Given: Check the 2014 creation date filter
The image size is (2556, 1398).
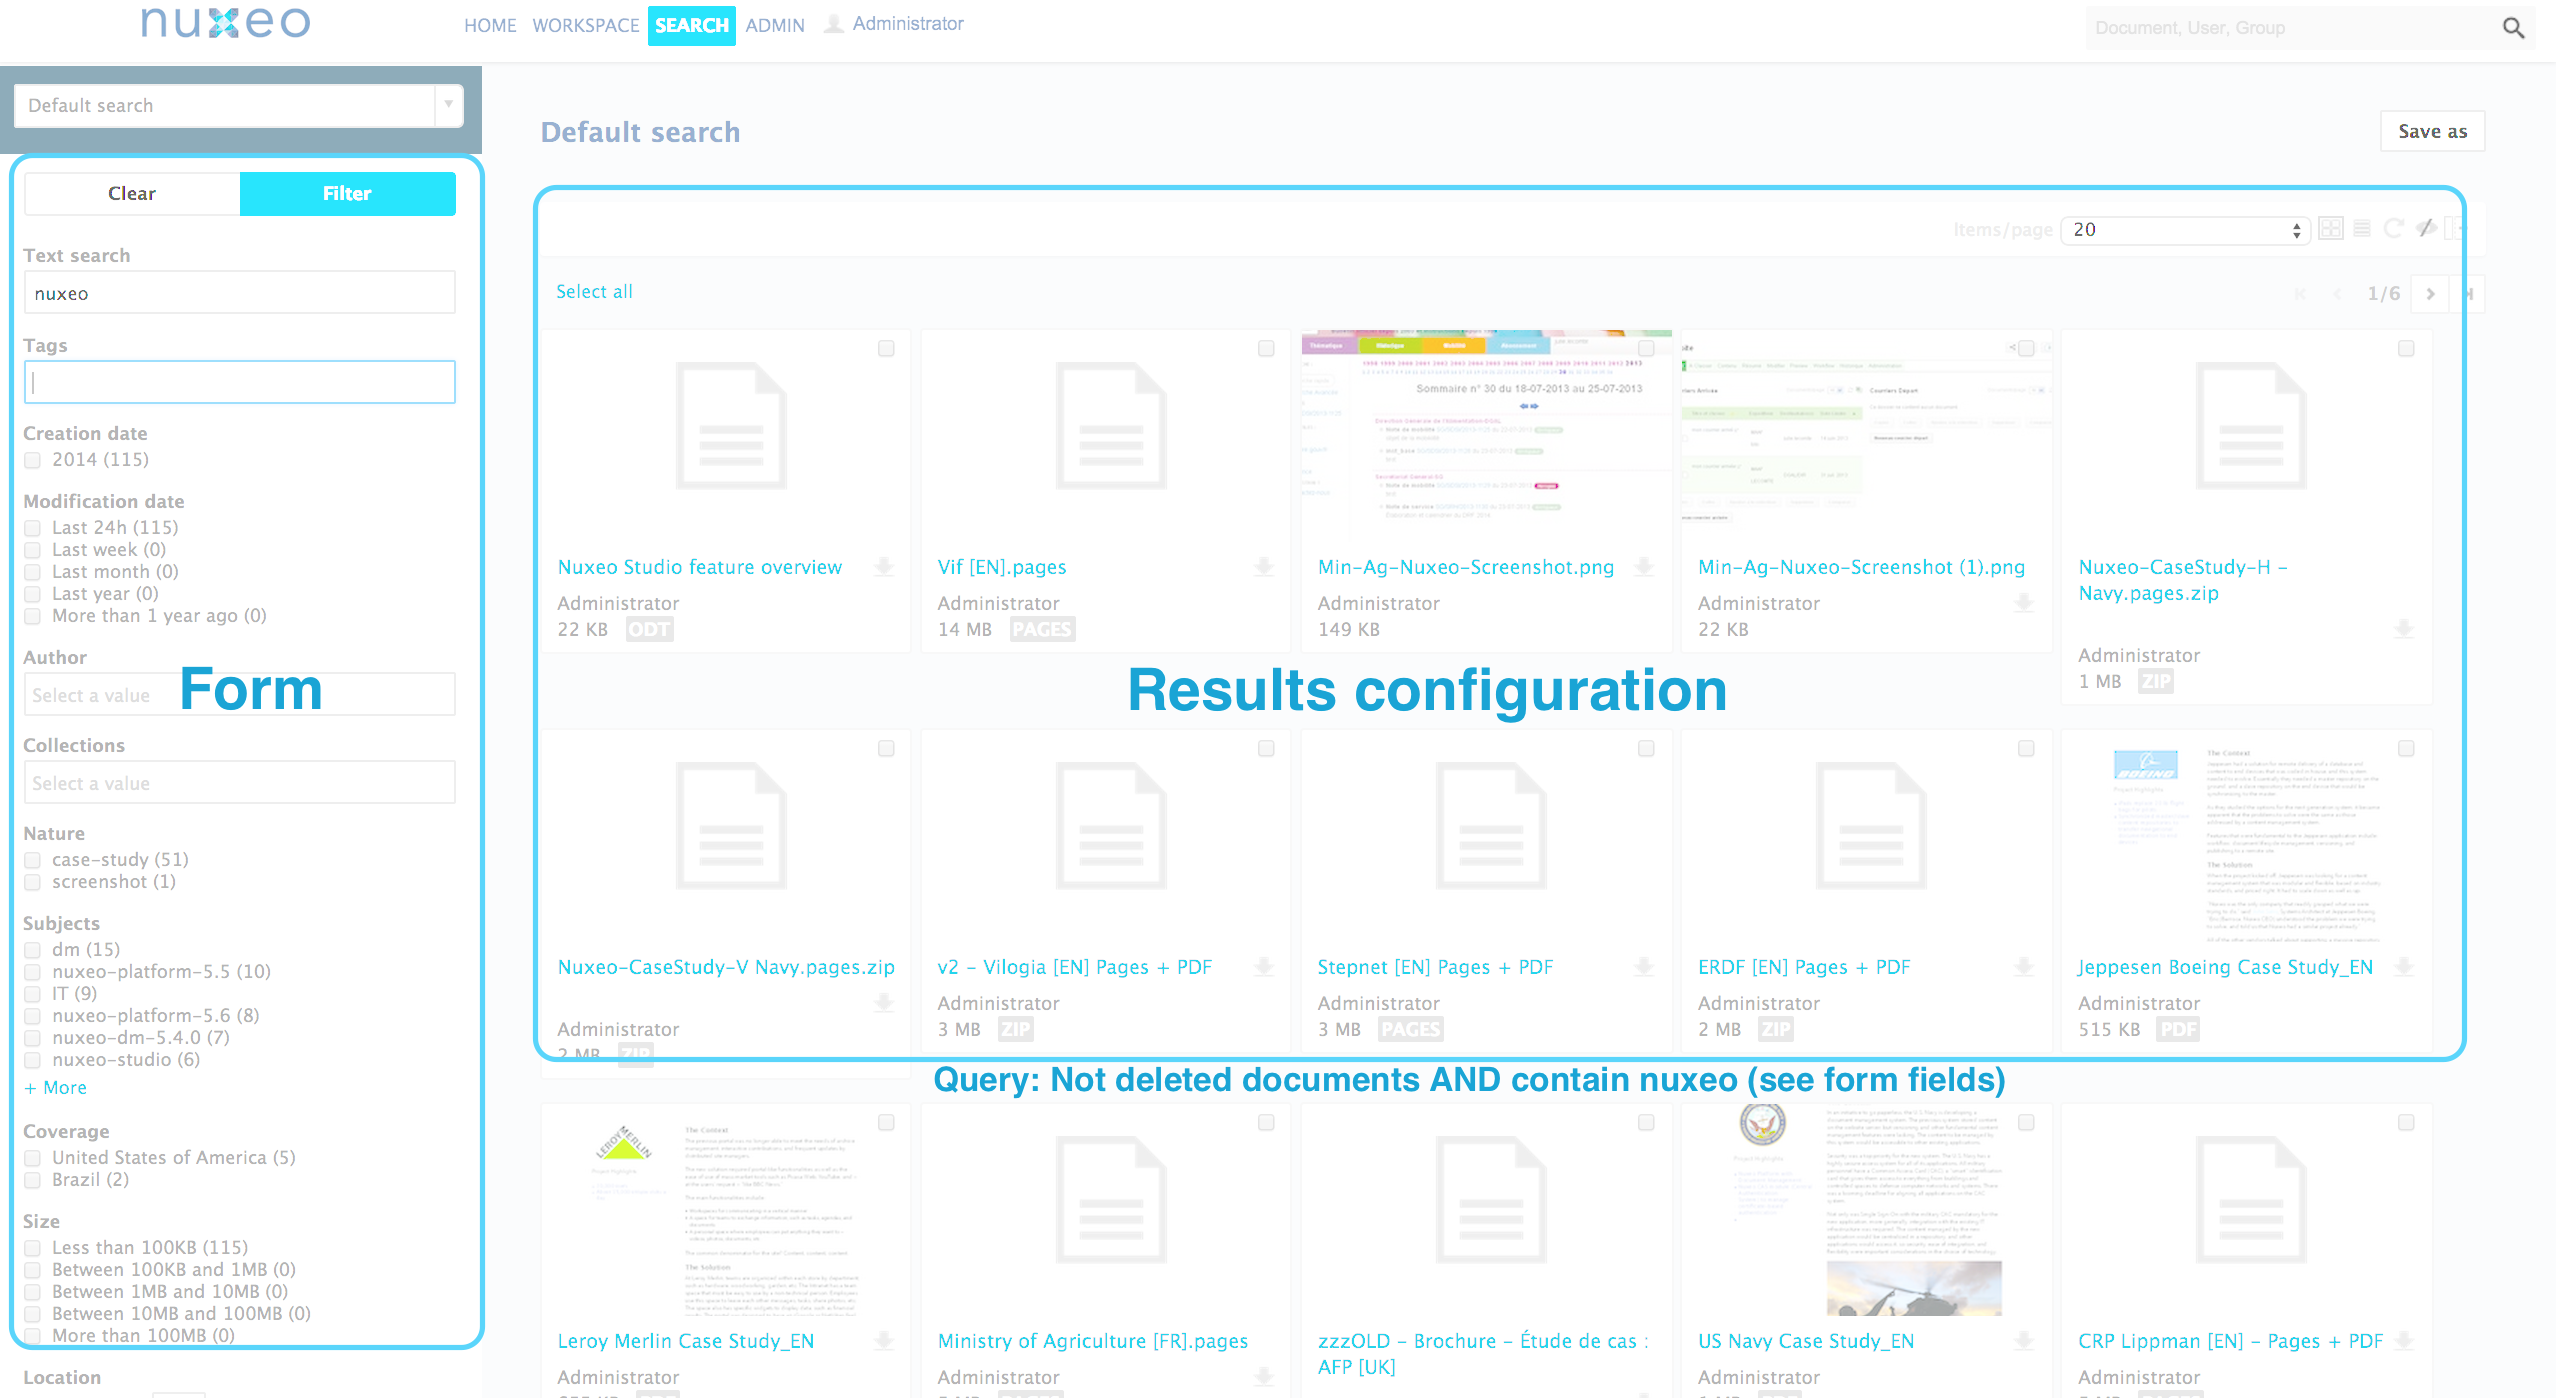Looking at the screenshot, I should coord(33,460).
